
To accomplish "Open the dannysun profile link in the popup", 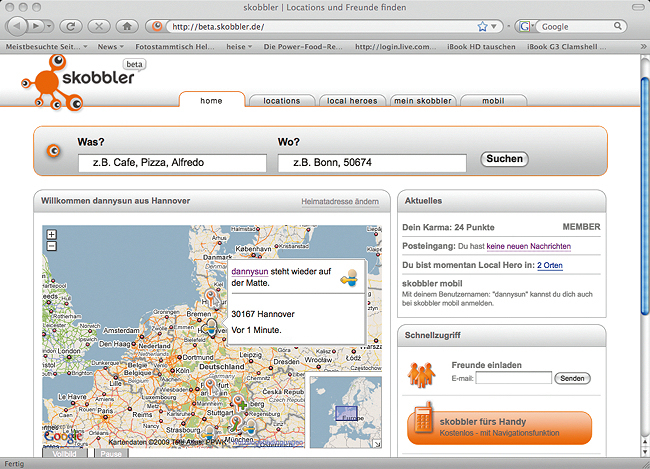I will coord(250,272).
